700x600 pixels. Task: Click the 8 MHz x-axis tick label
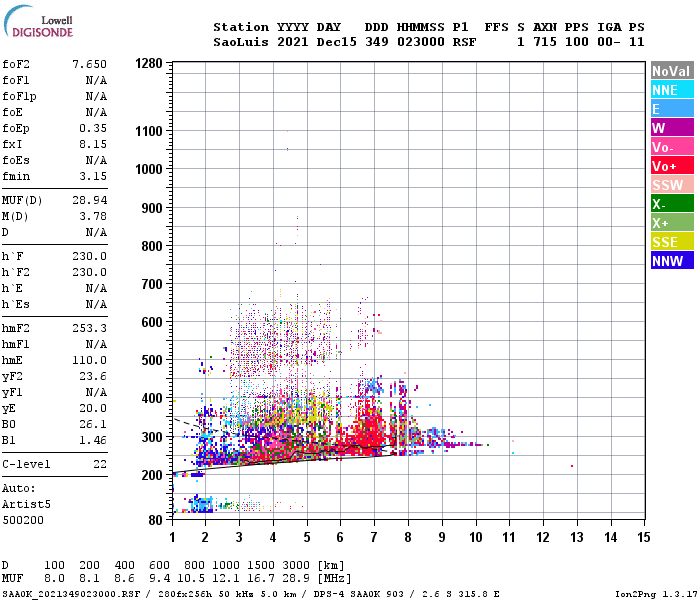point(408,537)
